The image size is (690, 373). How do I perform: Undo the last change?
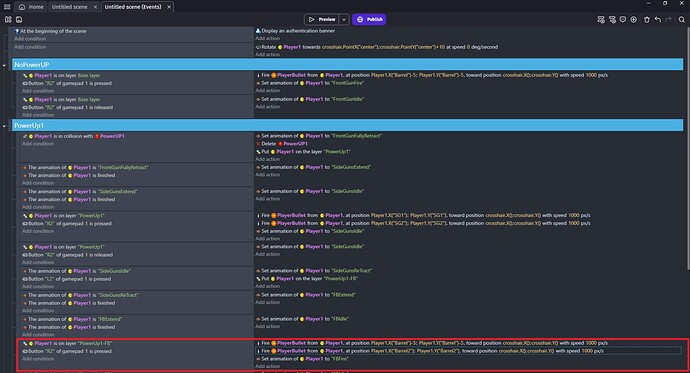tap(657, 19)
